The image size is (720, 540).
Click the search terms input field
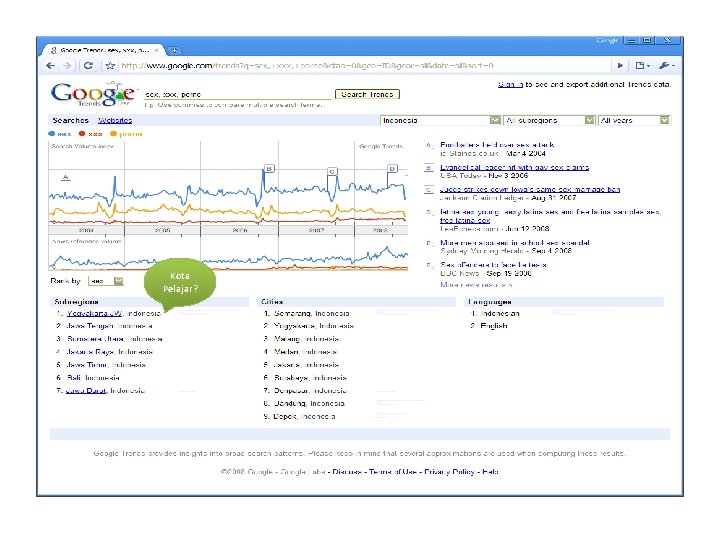click(x=238, y=94)
